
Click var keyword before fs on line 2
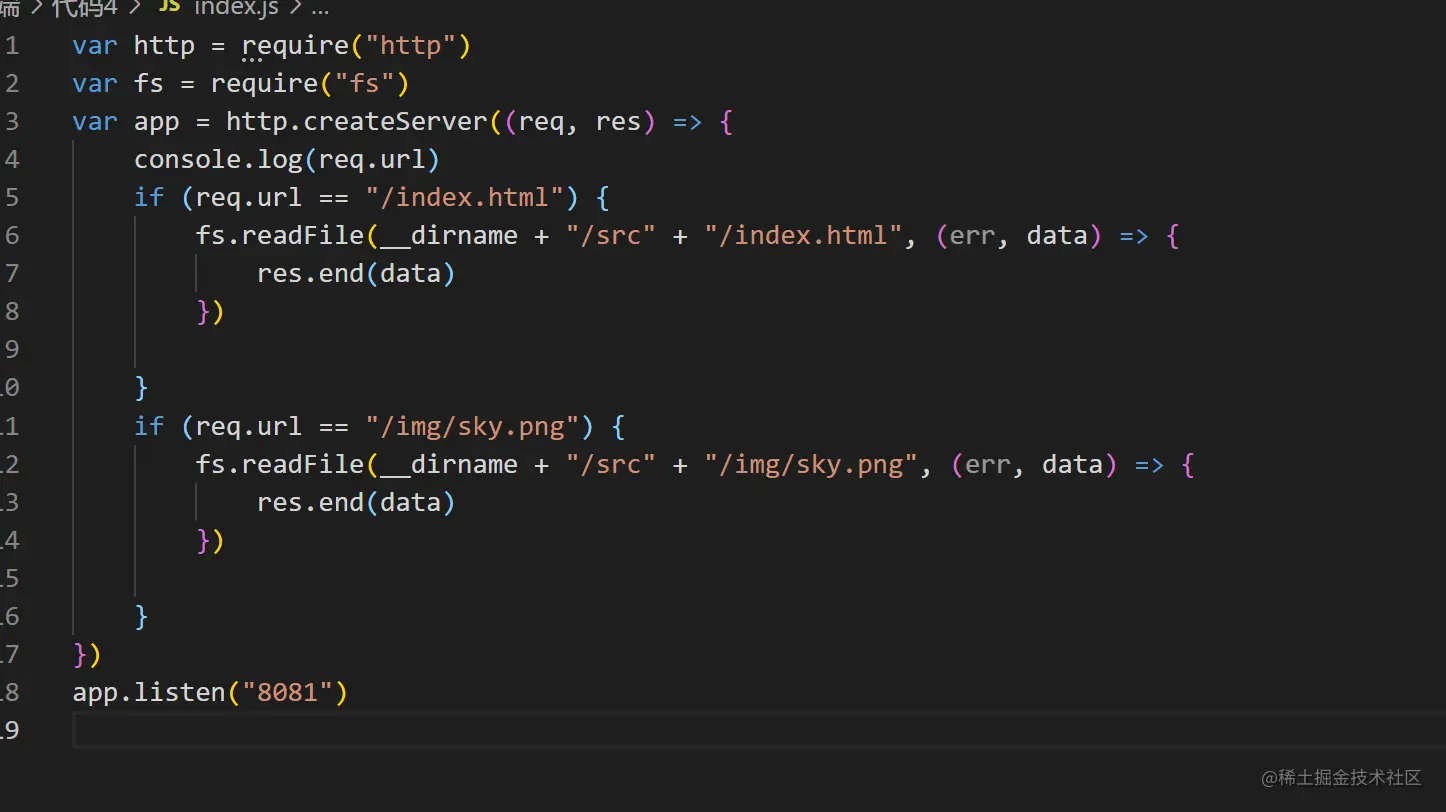tap(95, 84)
